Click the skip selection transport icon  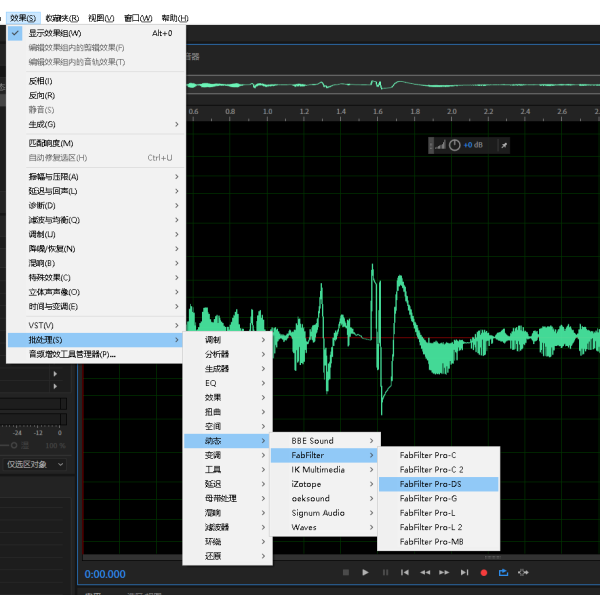(x=524, y=573)
